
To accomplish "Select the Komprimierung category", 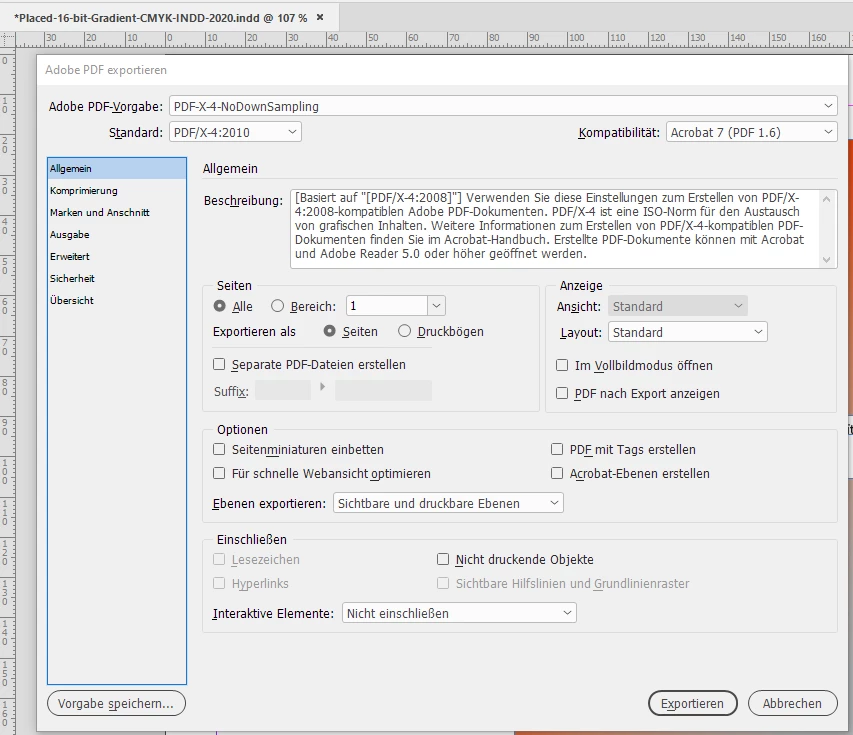I will coord(117,190).
